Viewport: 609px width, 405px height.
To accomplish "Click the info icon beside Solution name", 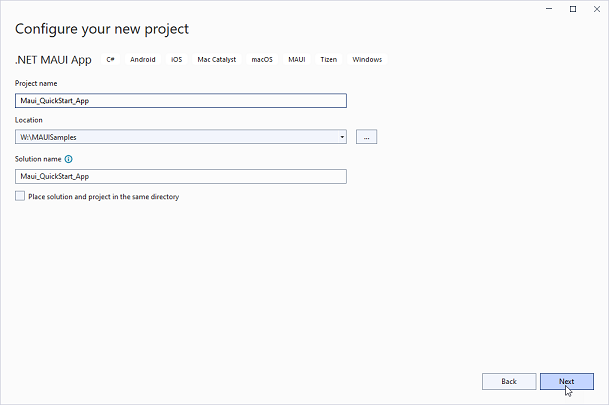I will click(x=68, y=159).
